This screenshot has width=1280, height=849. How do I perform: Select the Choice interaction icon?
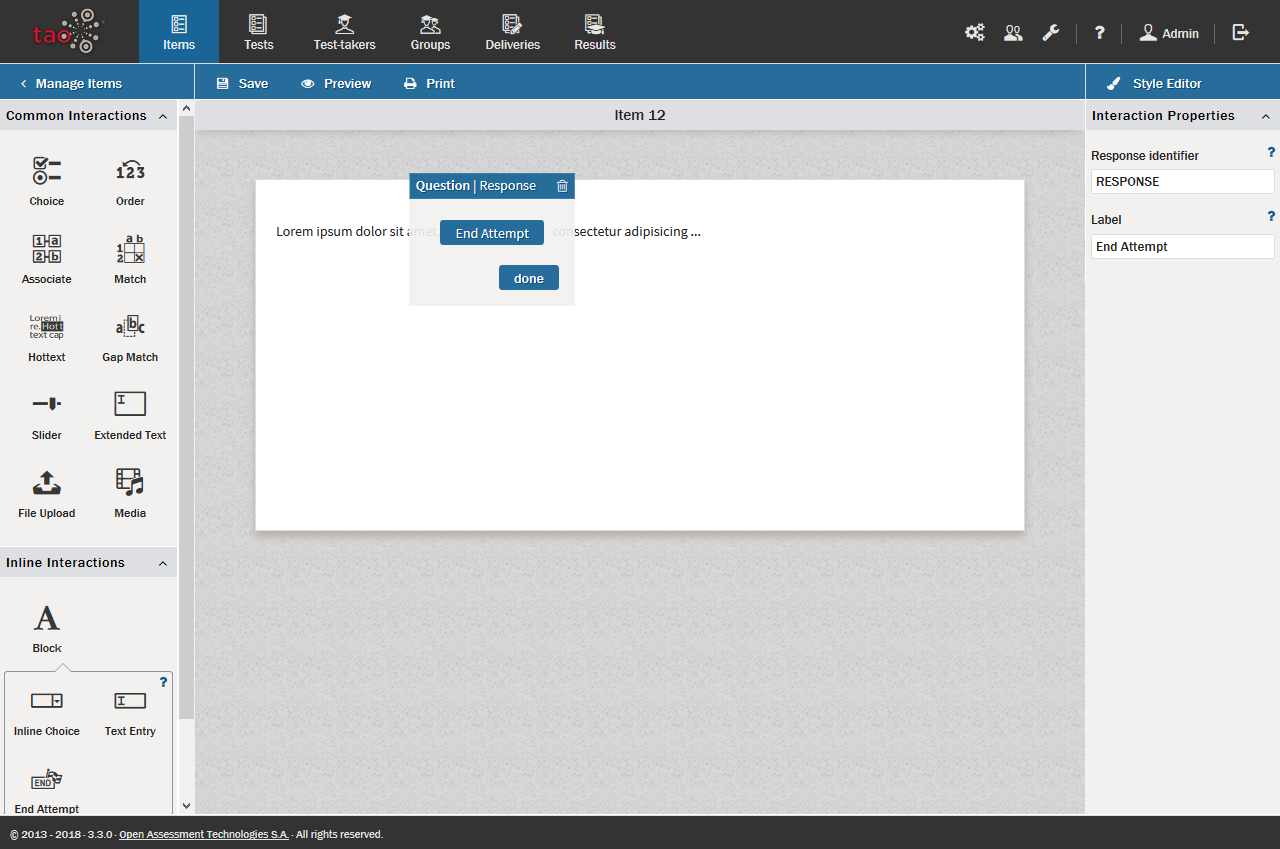point(46,171)
